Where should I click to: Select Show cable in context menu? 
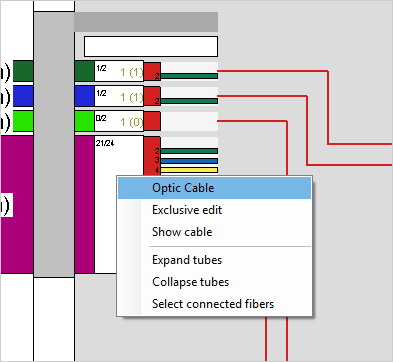coord(215,232)
